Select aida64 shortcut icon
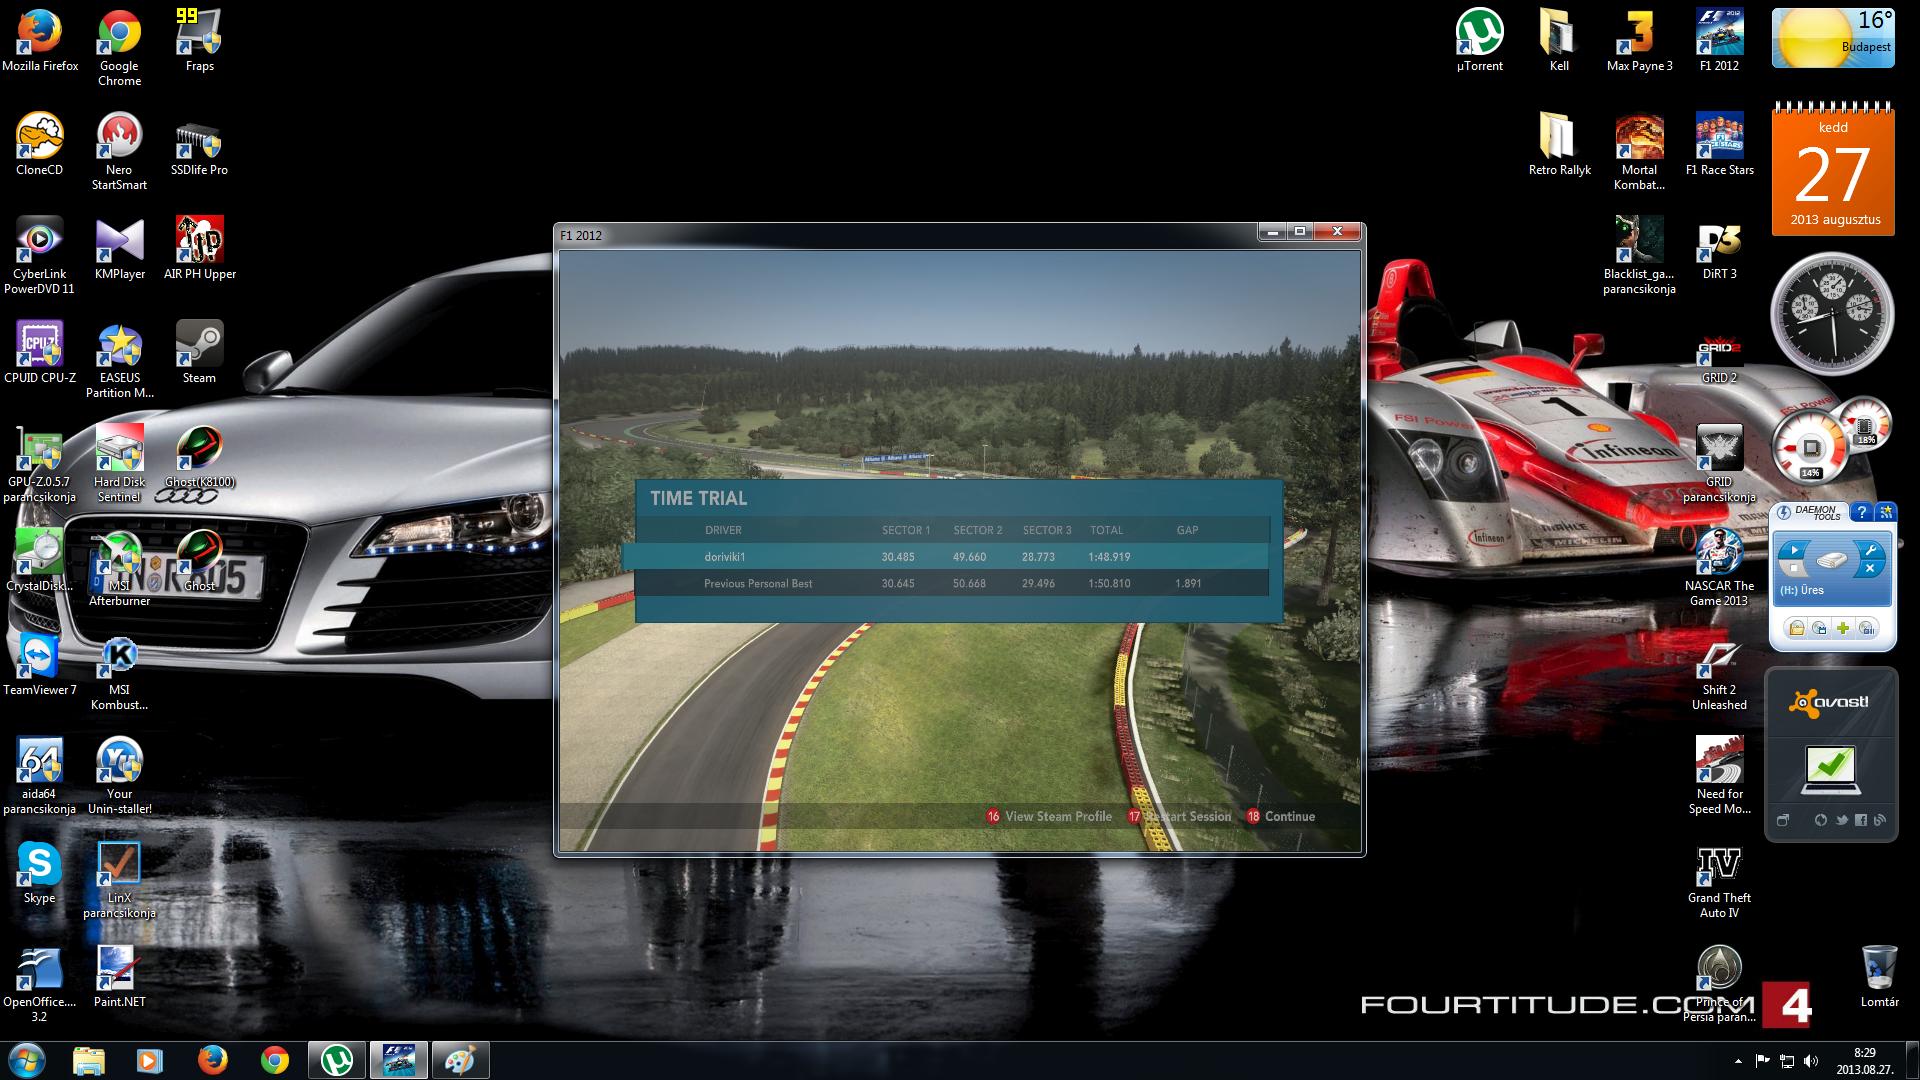The width and height of the screenshot is (1920, 1080). pos(40,776)
